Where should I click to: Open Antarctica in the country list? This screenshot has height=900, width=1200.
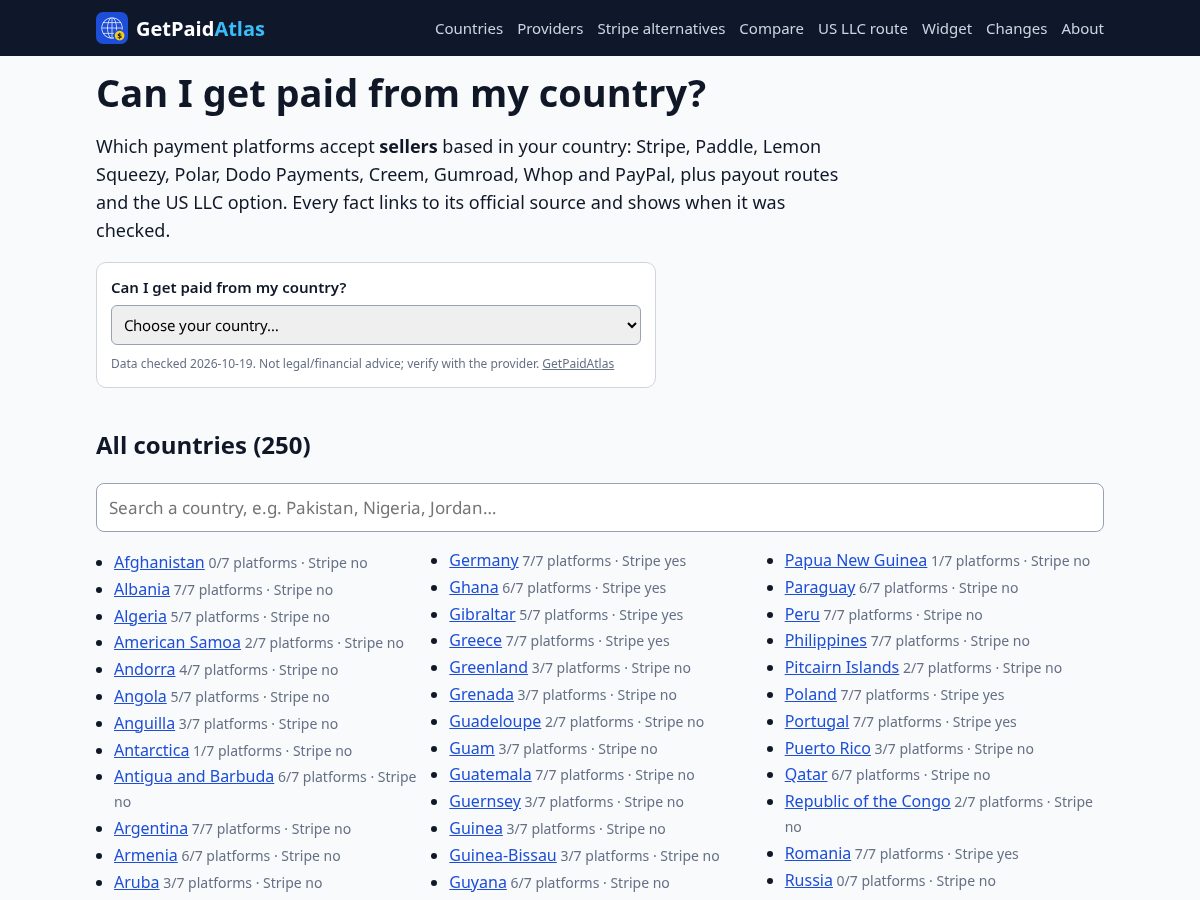[x=151, y=750]
